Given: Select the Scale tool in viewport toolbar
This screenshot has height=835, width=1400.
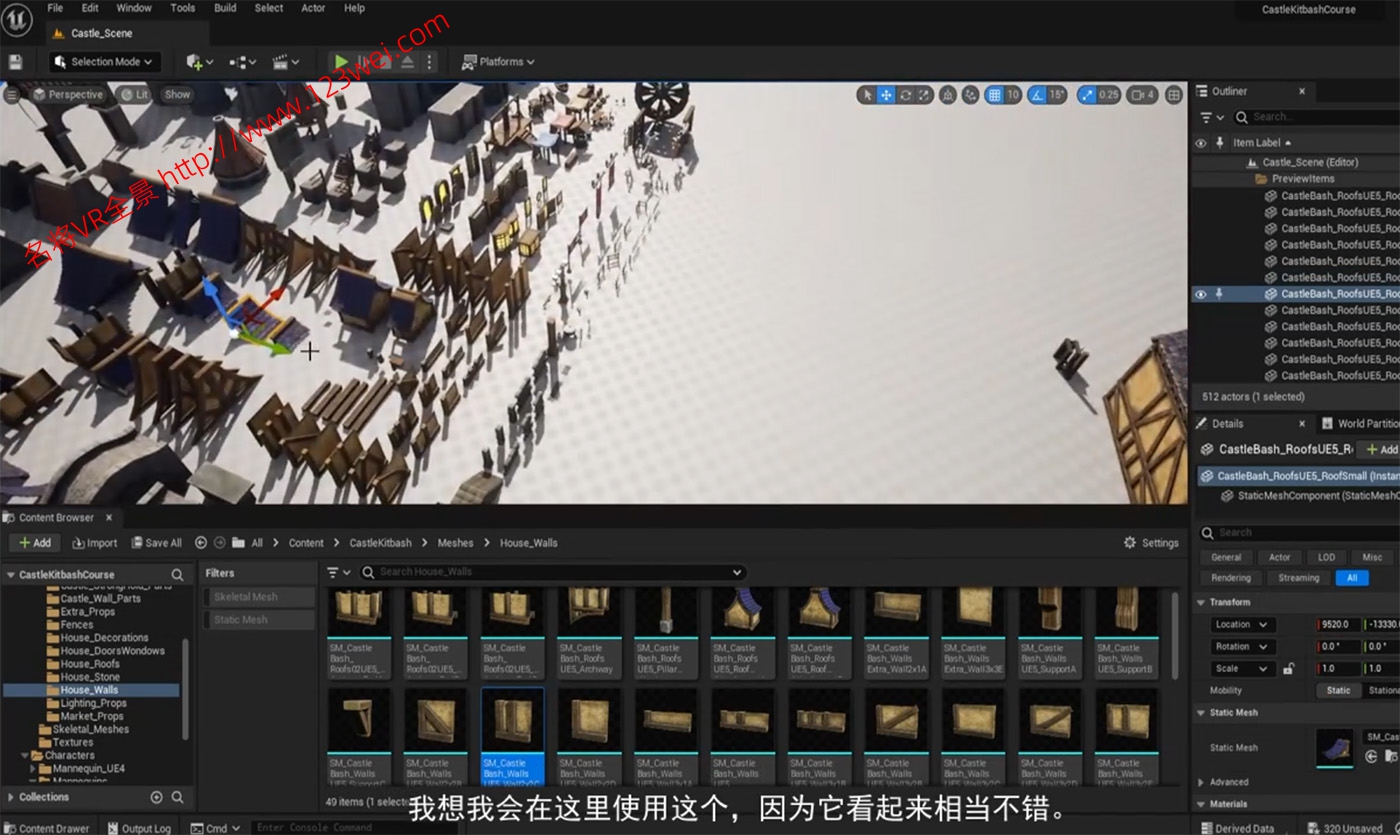Looking at the screenshot, I should point(924,94).
